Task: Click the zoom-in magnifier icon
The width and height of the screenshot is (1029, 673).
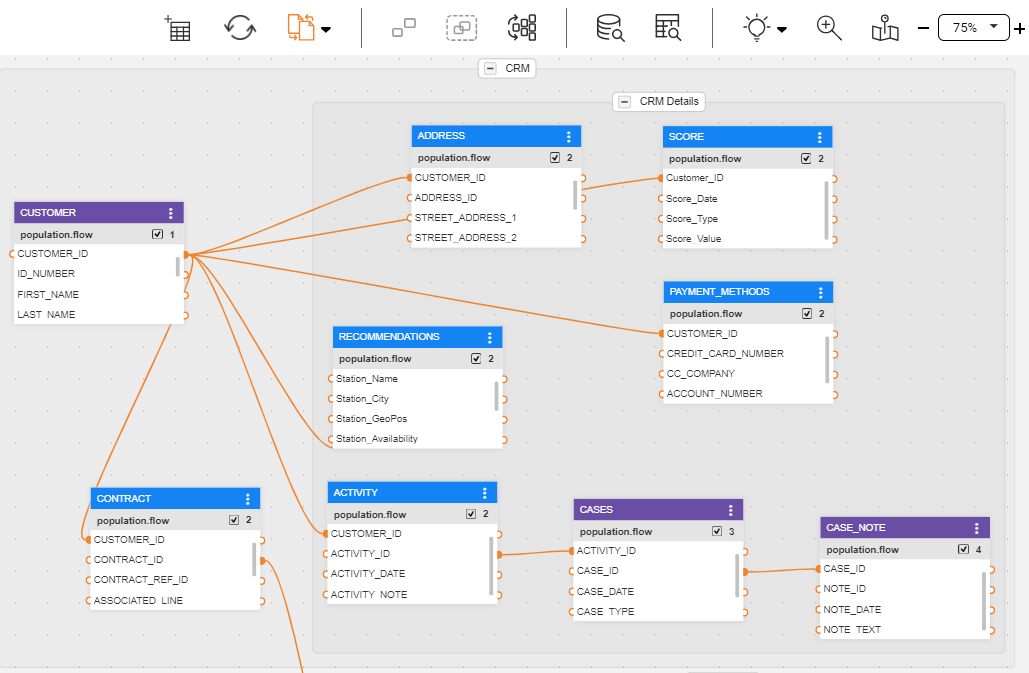Action: 829,28
